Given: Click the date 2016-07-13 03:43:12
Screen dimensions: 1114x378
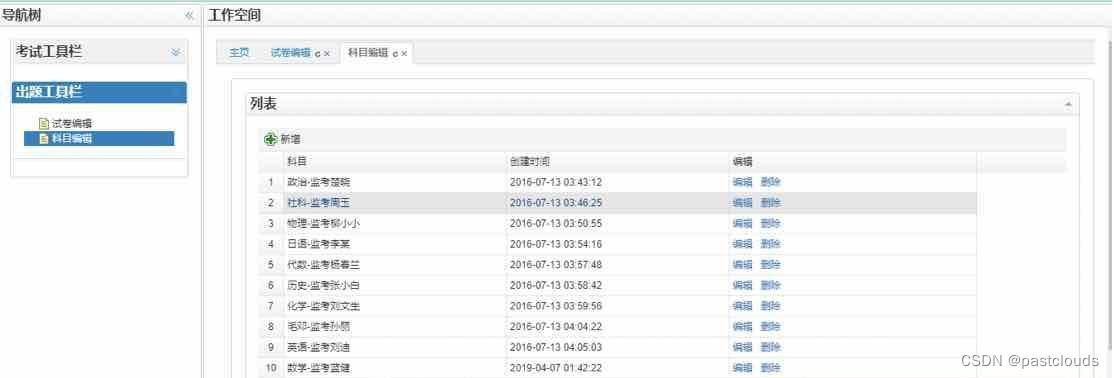Looking at the screenshot, I should 556,182.
